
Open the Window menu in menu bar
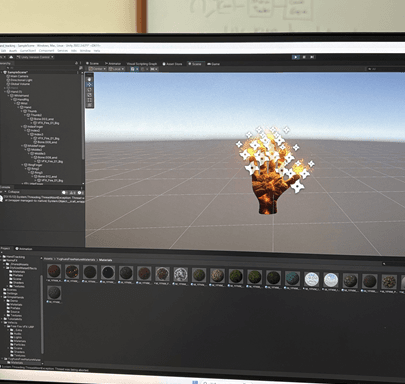85,51
